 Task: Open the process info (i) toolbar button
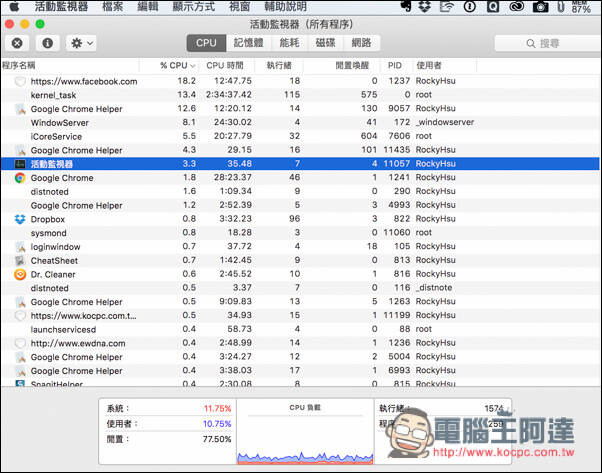pos(48,43)
